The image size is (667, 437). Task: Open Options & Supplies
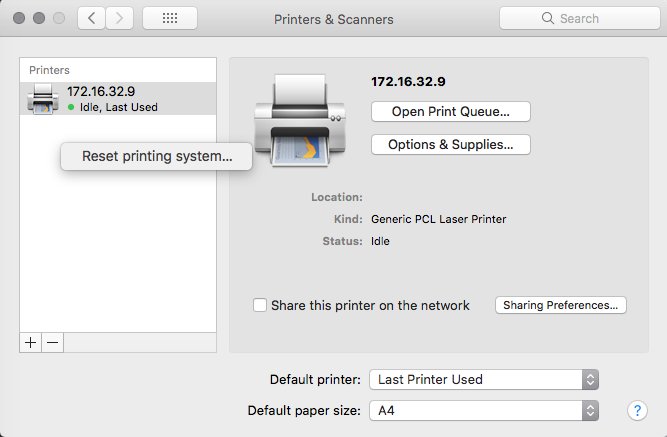451,145
